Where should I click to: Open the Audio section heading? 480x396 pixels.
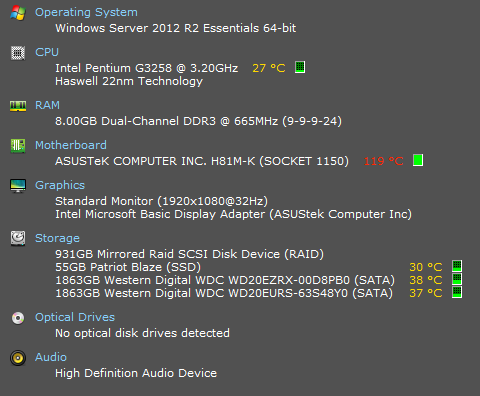[51, 357]
